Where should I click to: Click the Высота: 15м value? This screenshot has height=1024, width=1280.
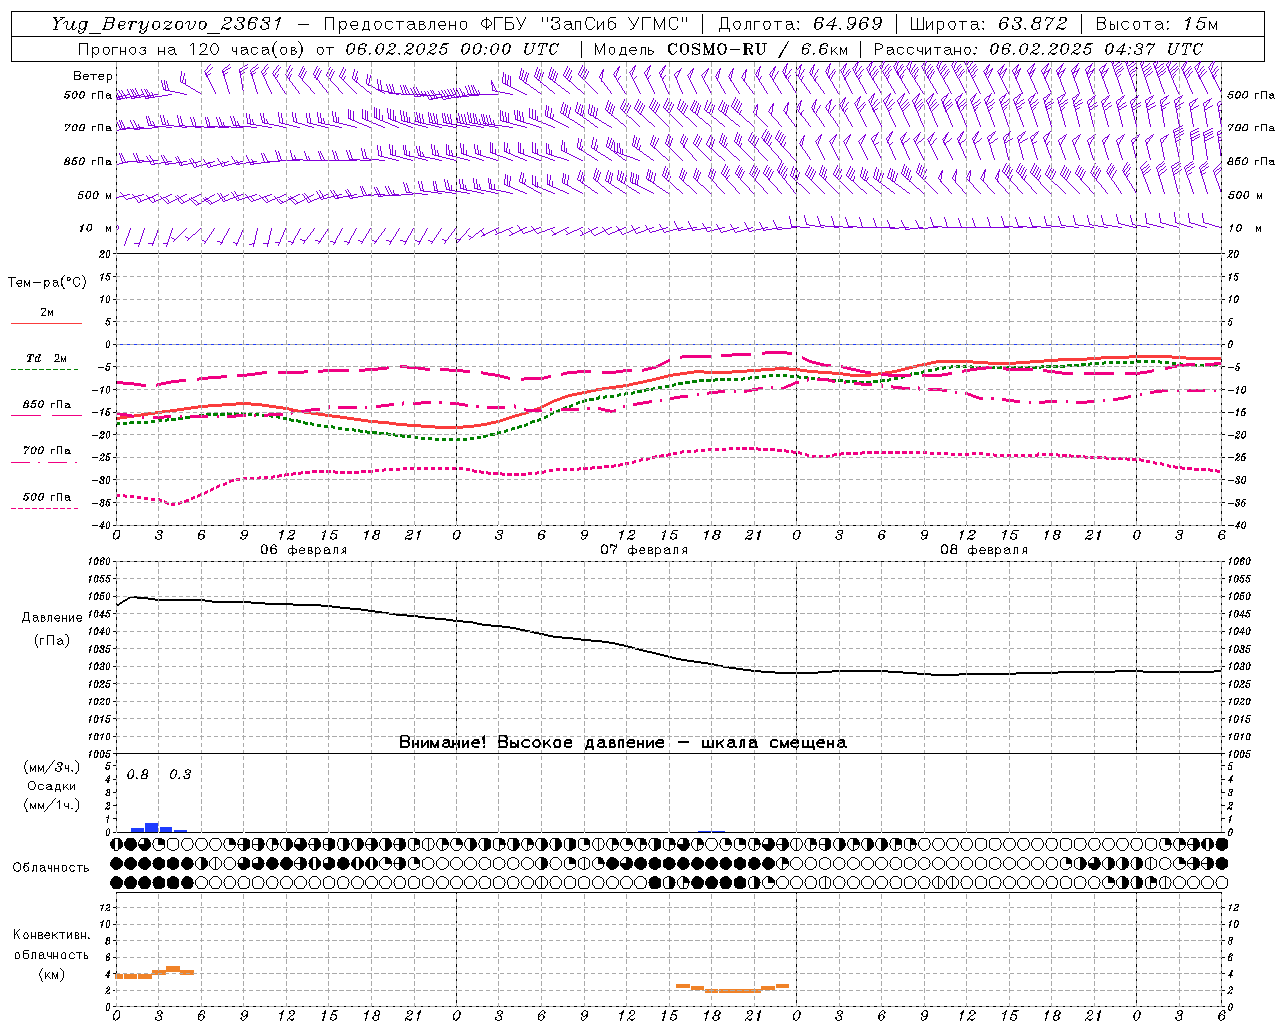(1157, 24)
